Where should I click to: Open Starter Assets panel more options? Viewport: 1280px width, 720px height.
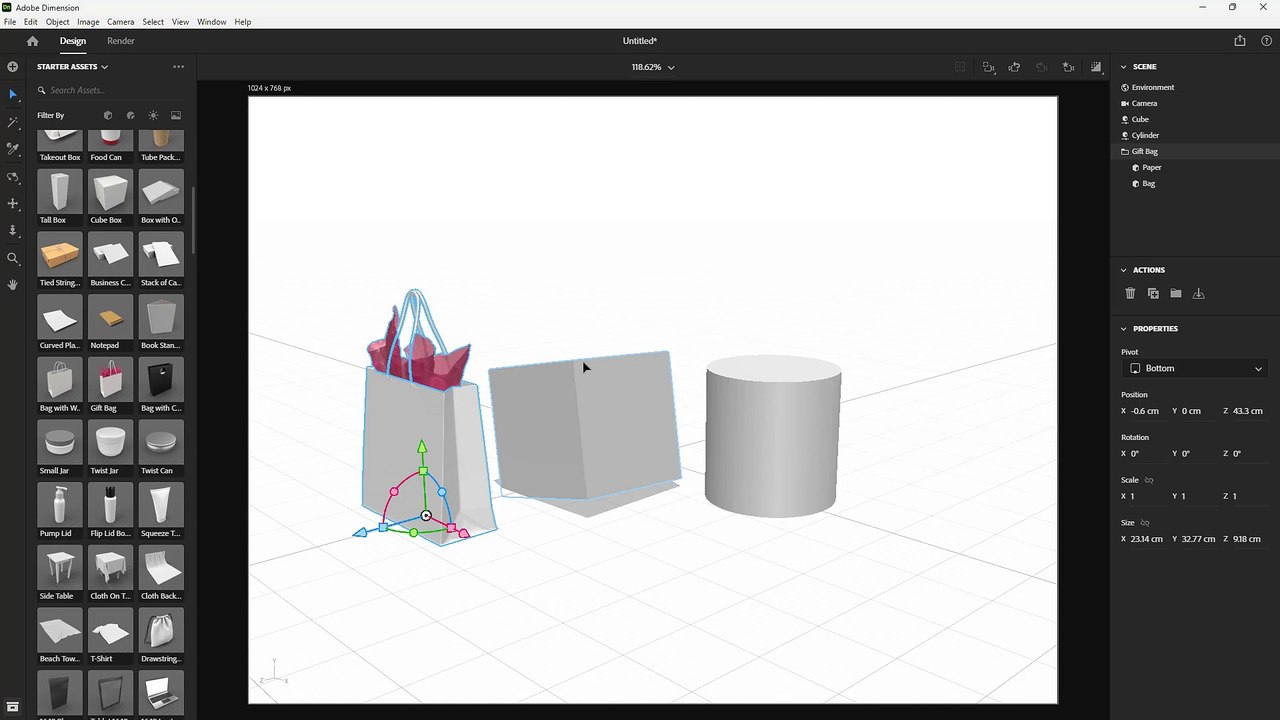pyautogui.click(x=178, y=67)
